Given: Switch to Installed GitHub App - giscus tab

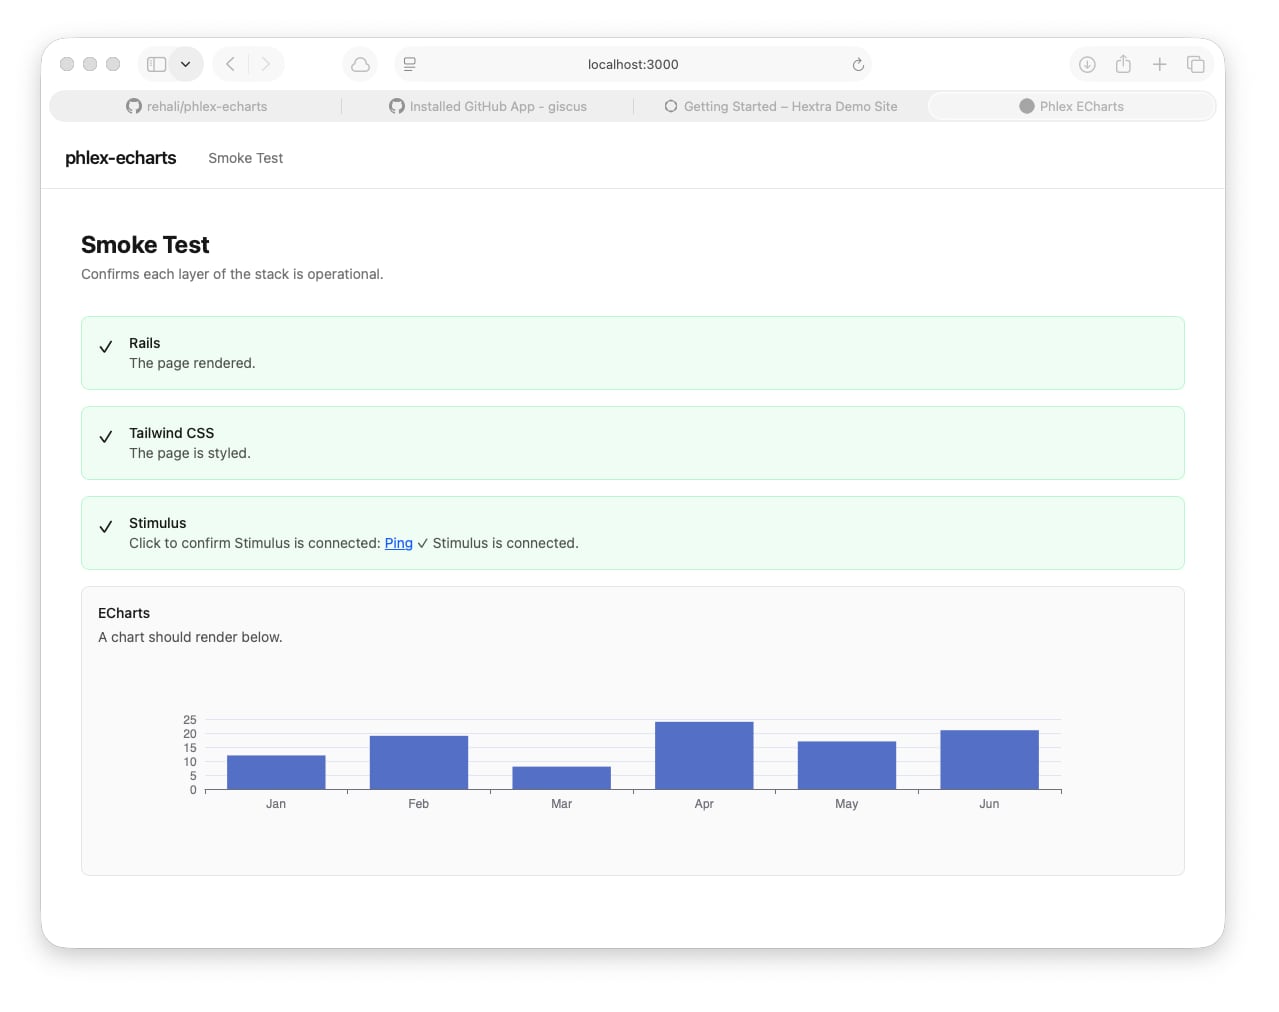Looking at the screenshot, I should tap(488, 106).
